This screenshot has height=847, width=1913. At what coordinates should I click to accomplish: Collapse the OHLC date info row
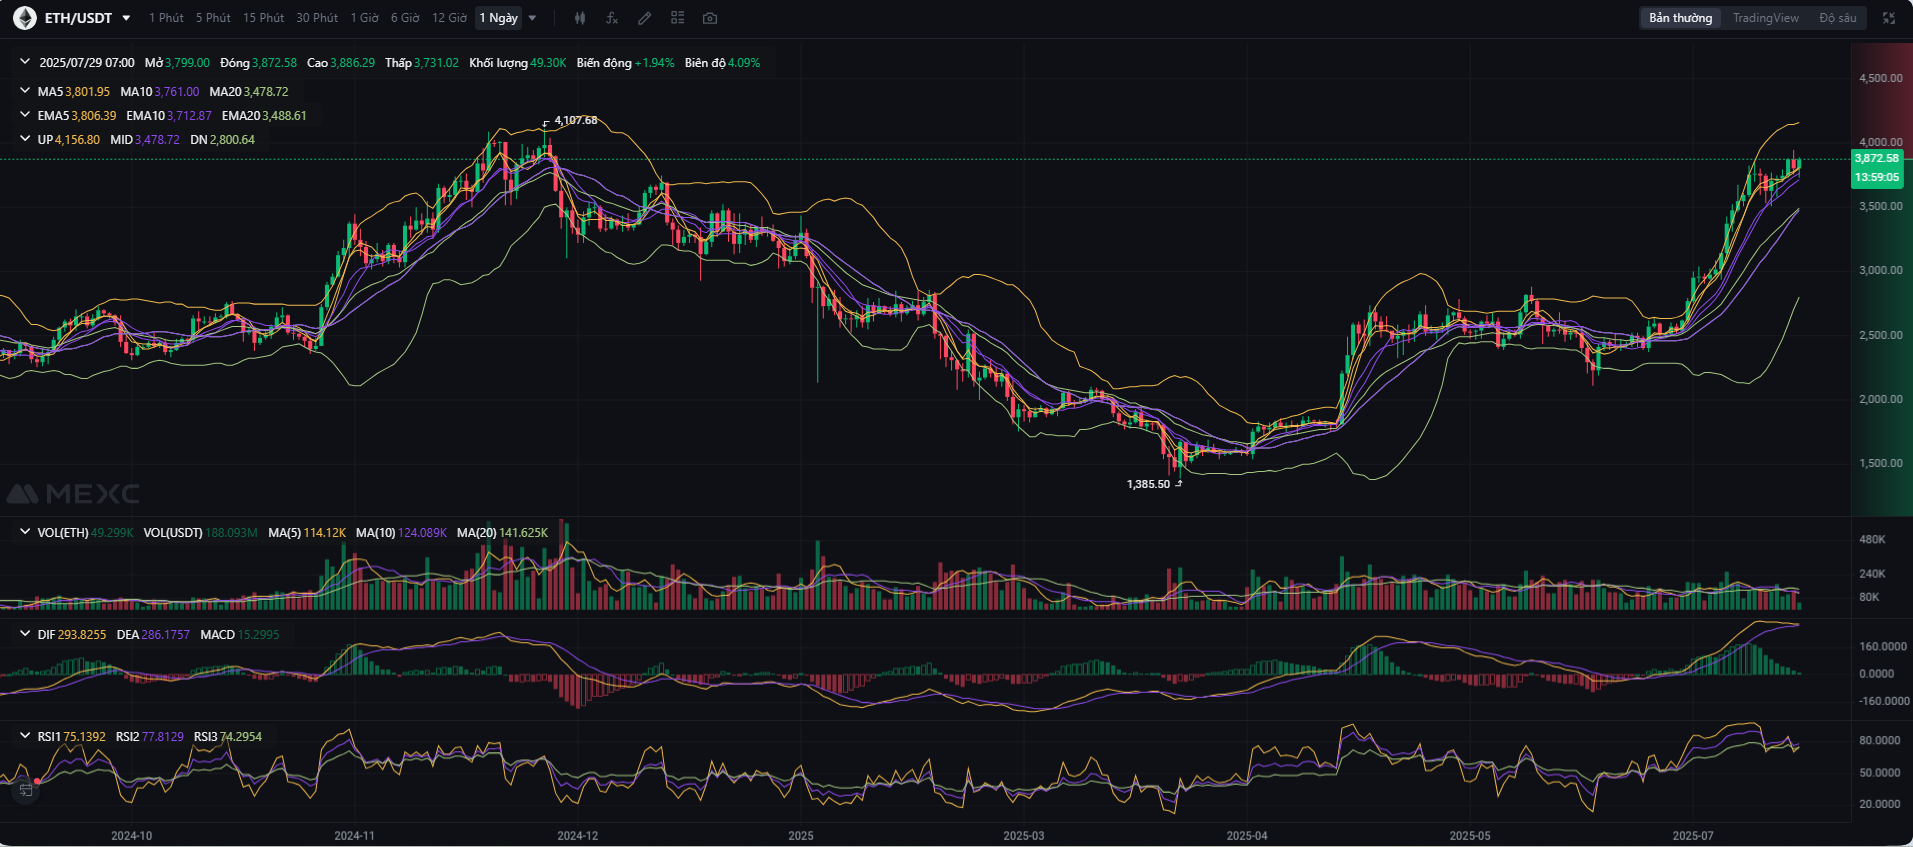click(x=25, y=62)
